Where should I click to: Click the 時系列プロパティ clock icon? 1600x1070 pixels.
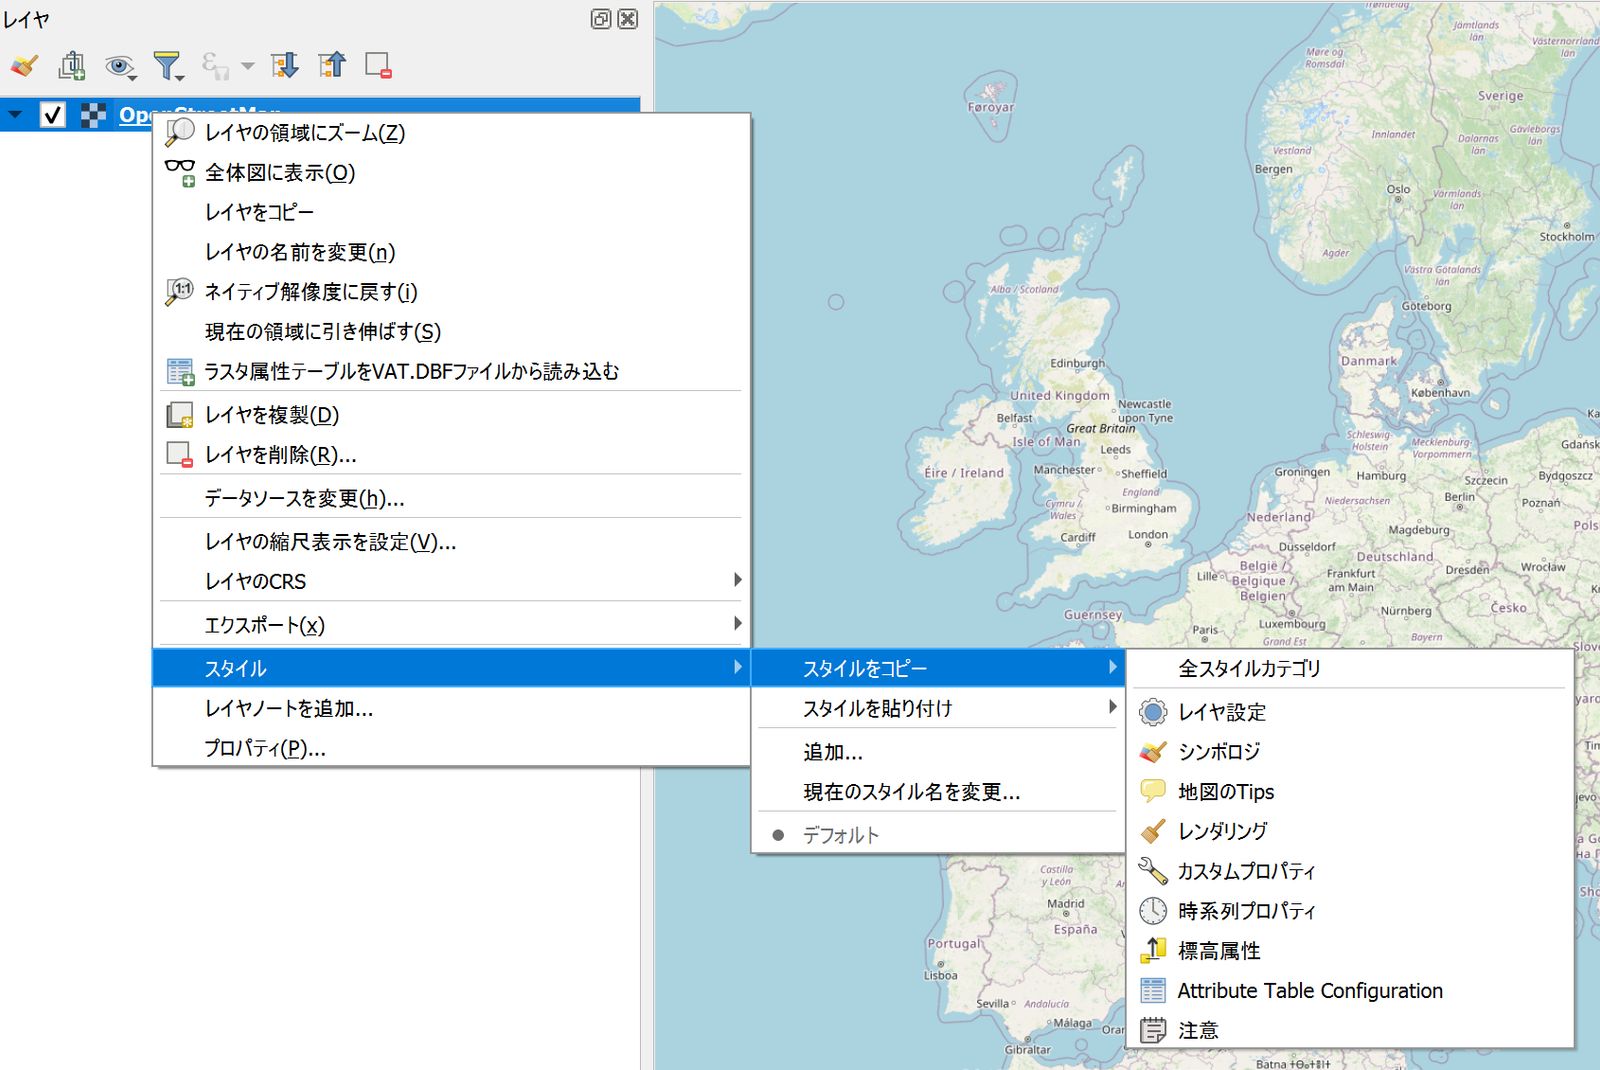[x=1153, y=911]
